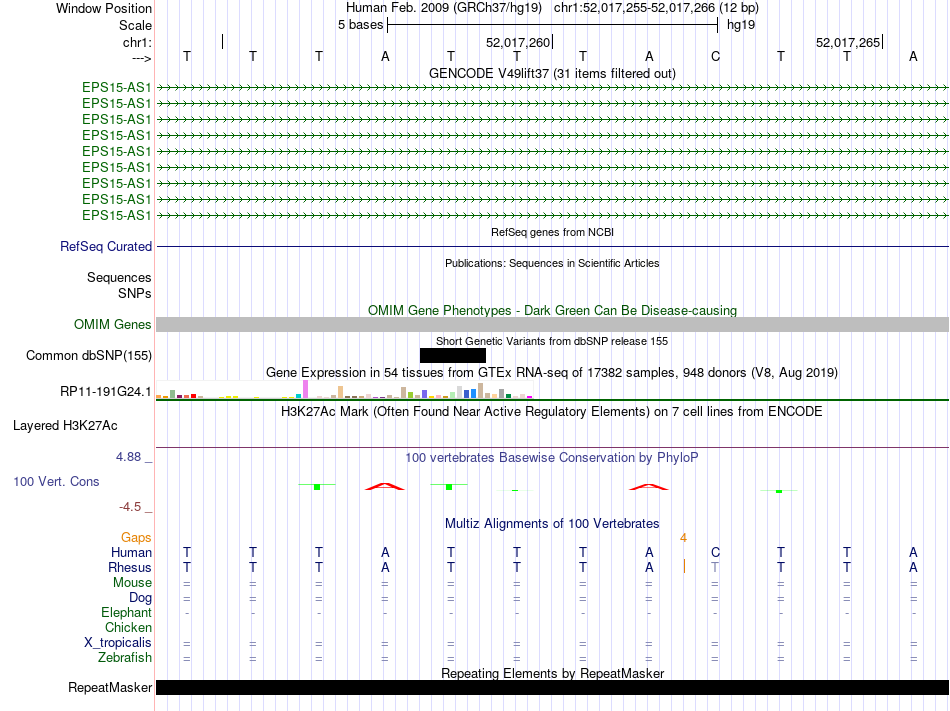Select the Zebrafish alignment row label

coord(125,657)
